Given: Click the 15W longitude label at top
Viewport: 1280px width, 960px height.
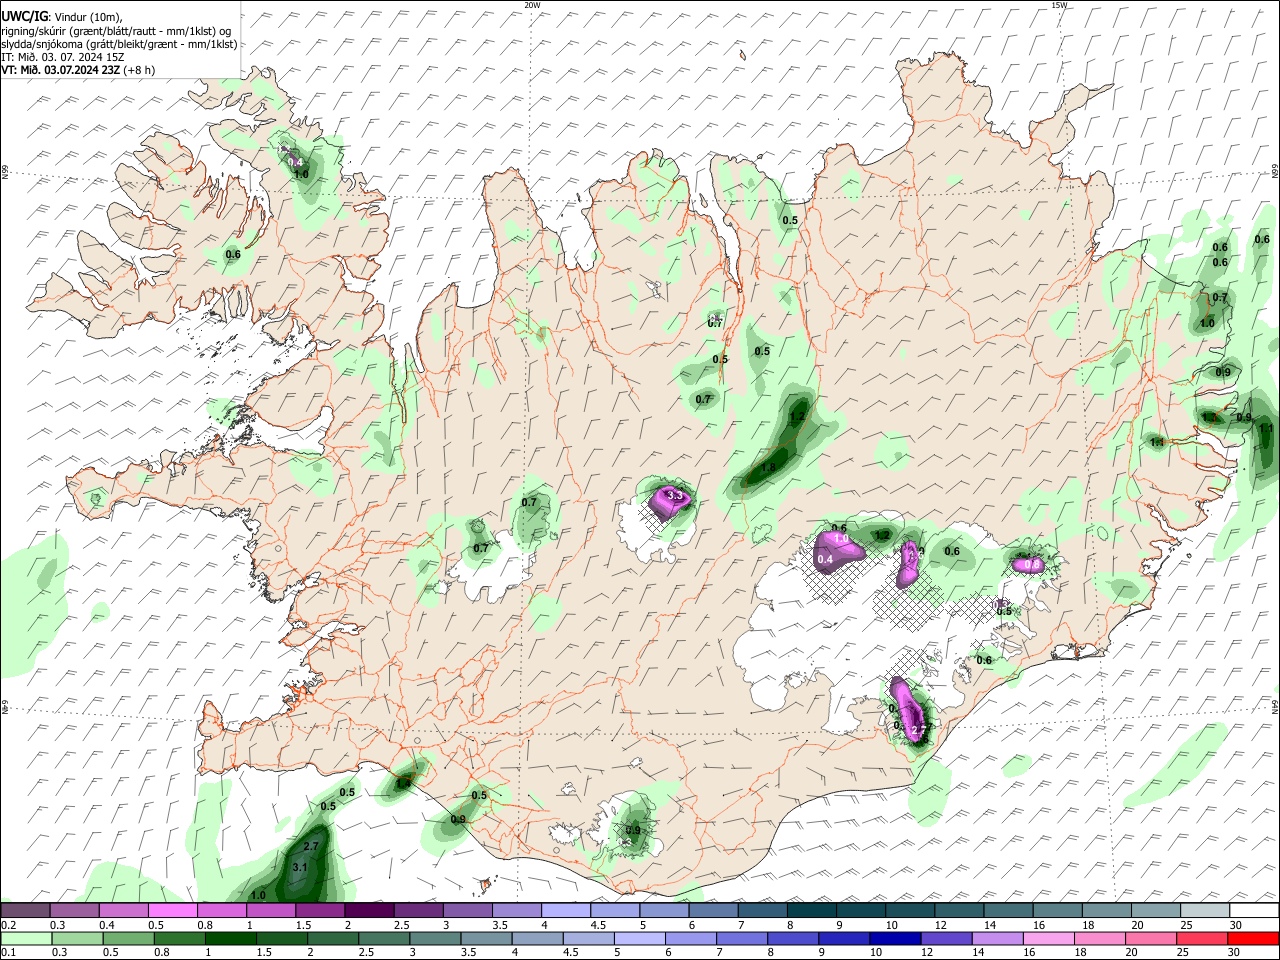Looking at the screenshot, I should tap(1059, 5).
